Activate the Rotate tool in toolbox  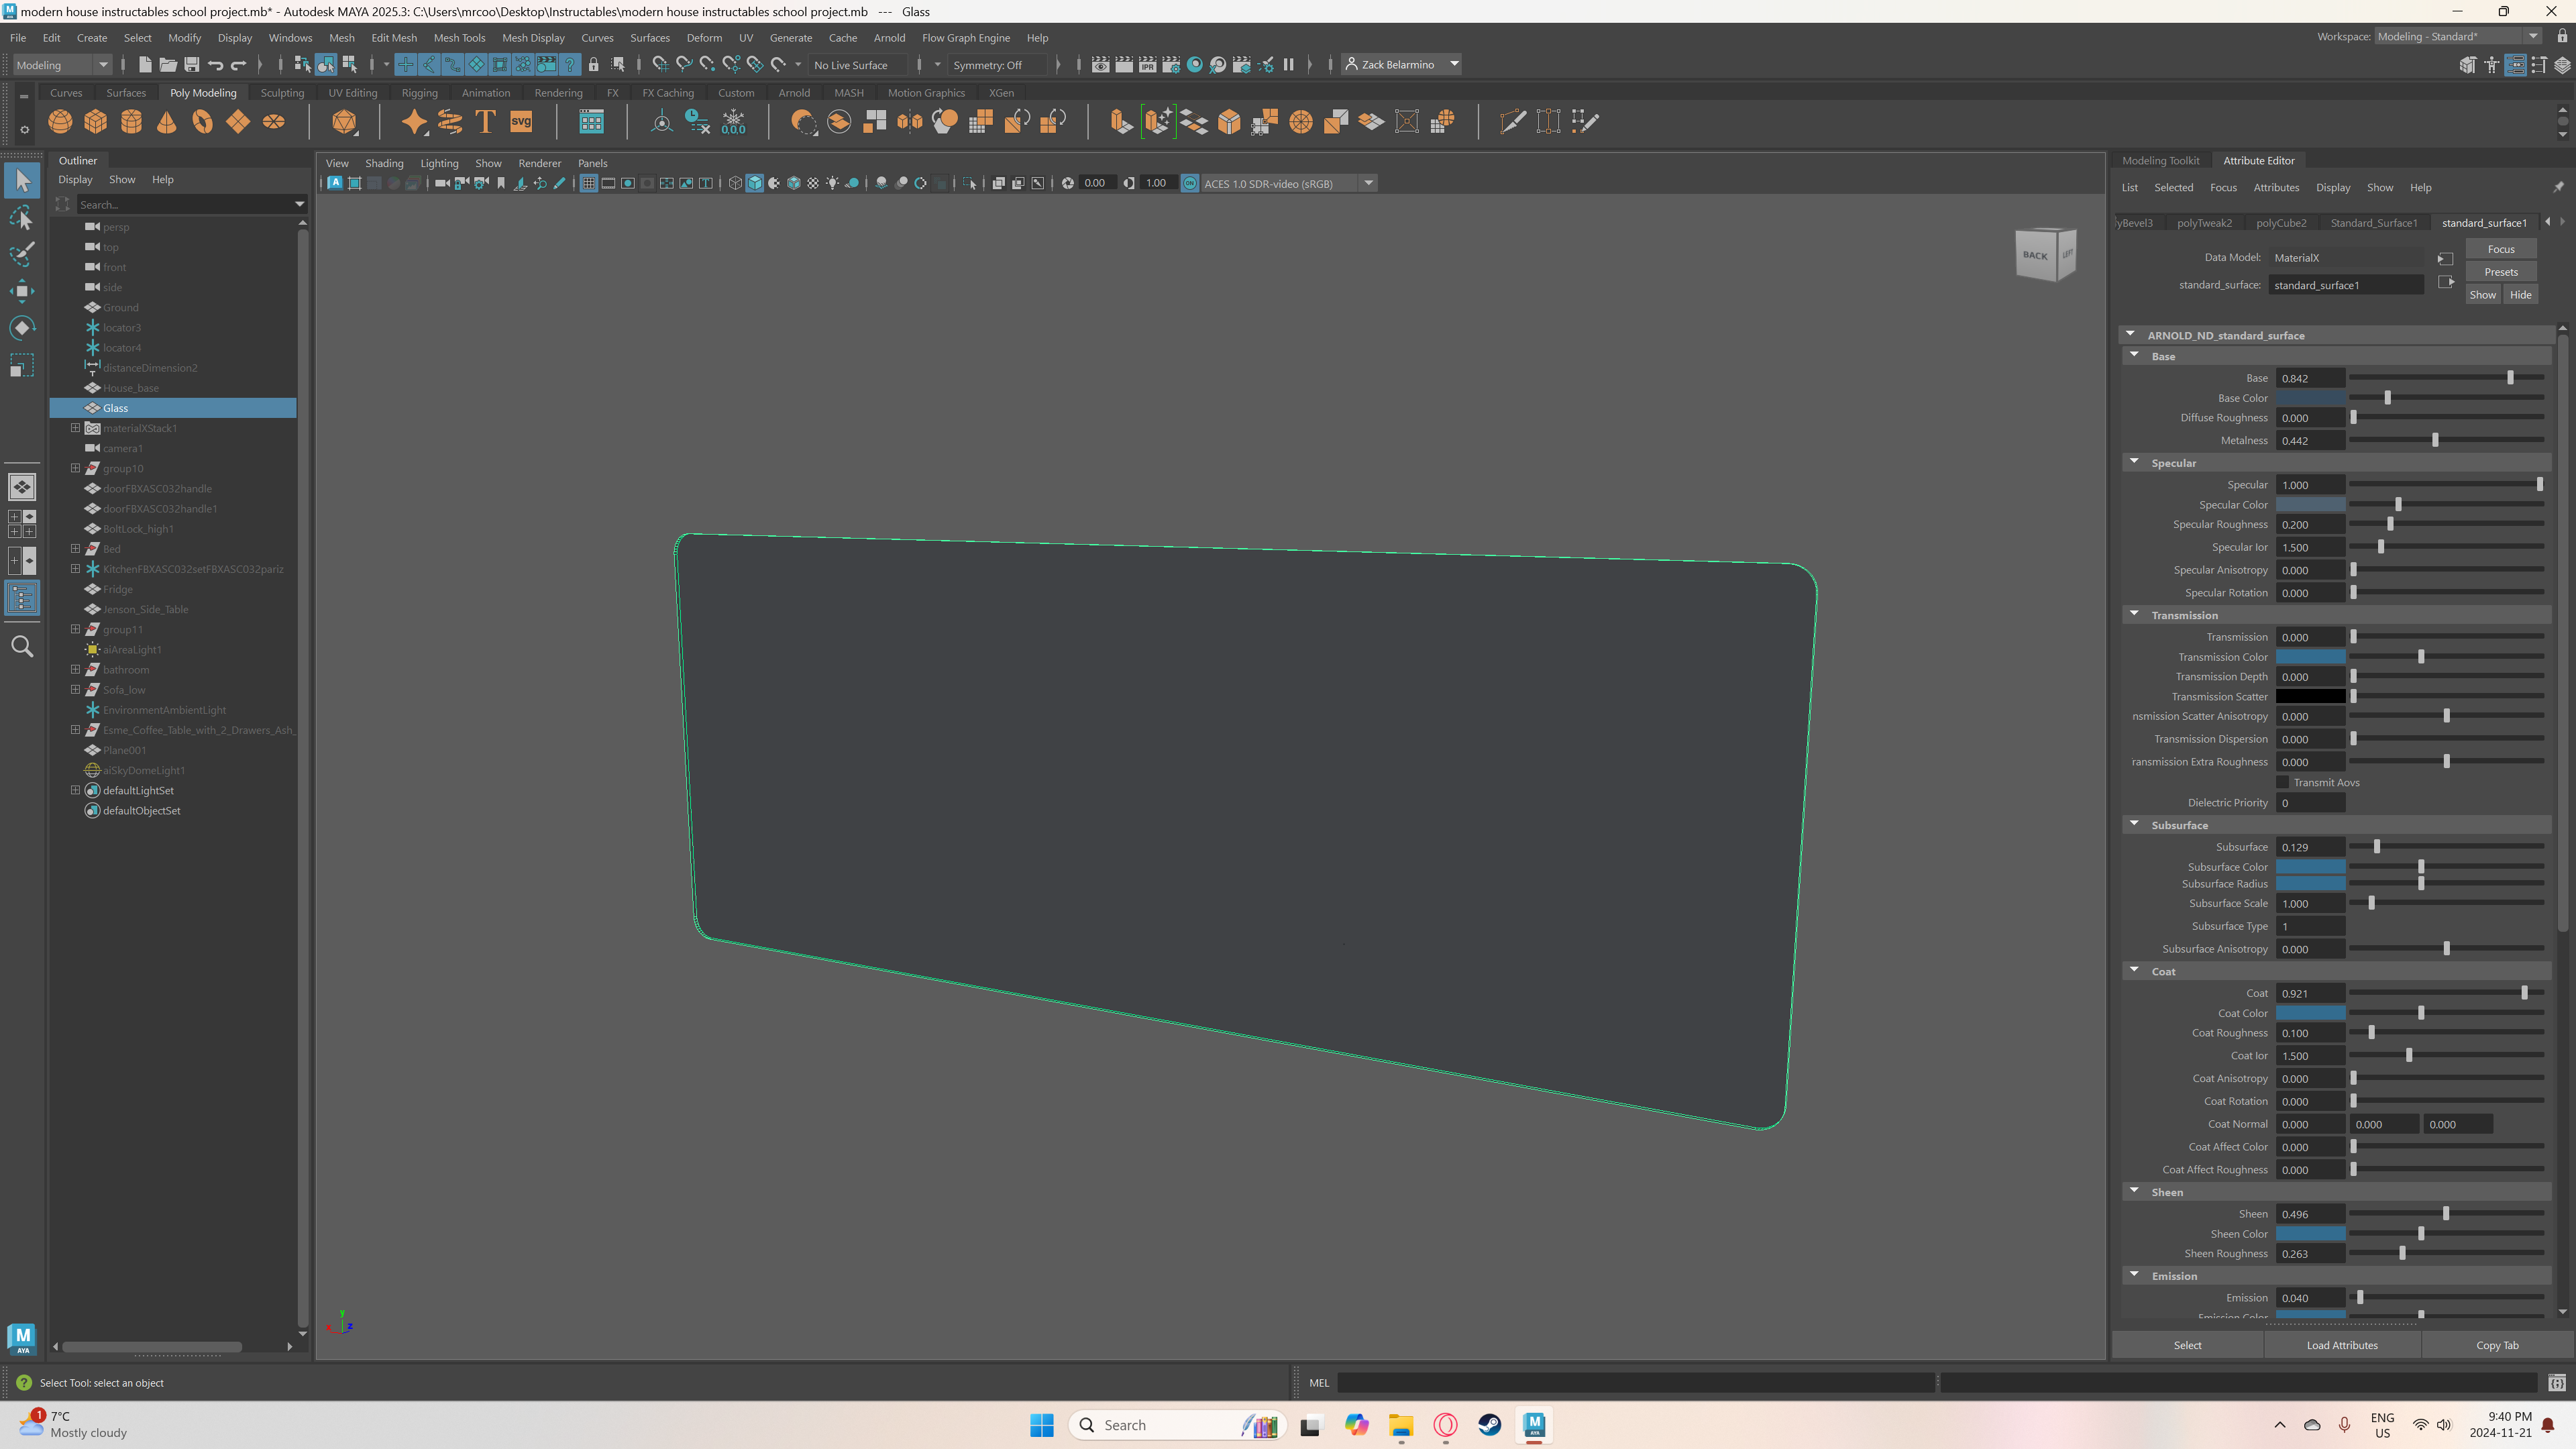[22, 328]
